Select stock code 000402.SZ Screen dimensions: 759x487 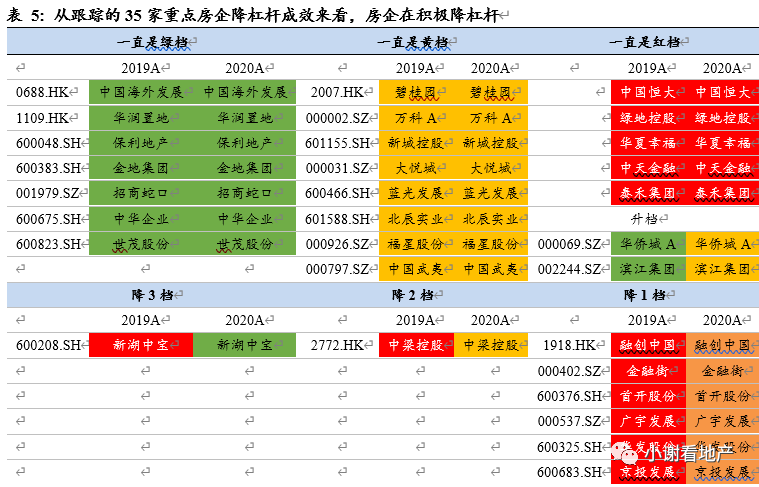click(x=569, y=371)
